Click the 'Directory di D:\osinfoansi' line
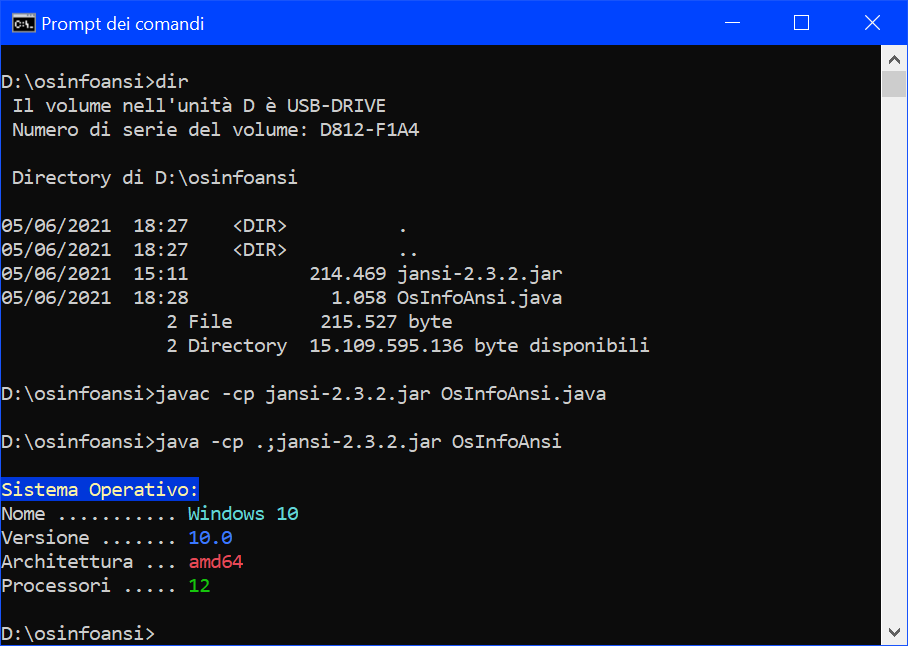The height and width of the screenshot is (646, 908). pyautogui.click(x=155, y=177)
